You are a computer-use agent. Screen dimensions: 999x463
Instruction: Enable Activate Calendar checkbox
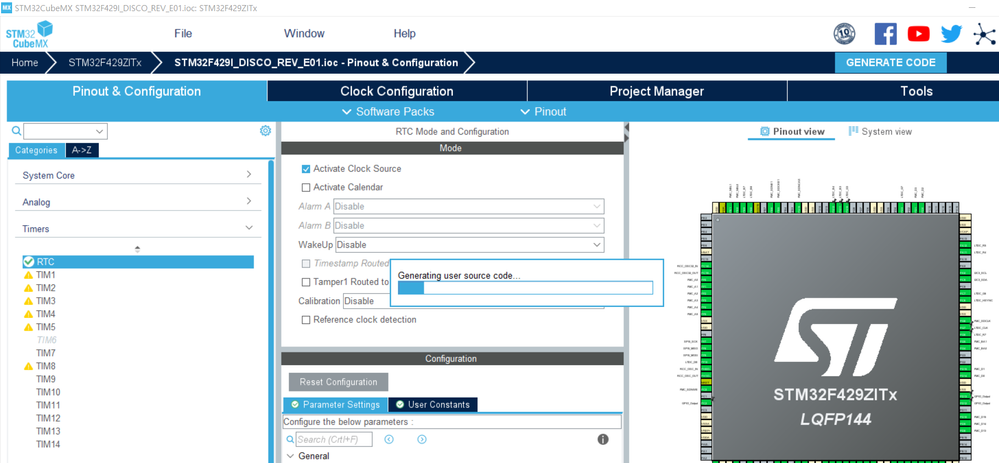tap(306, 187)
